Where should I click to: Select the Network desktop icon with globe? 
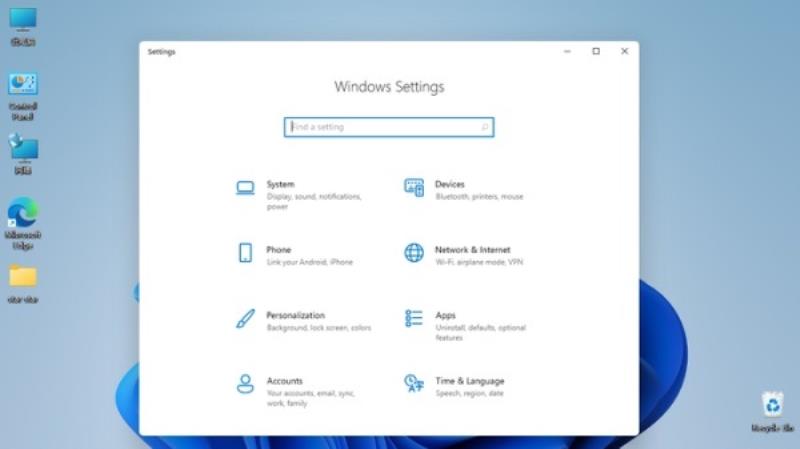(23, 147)
